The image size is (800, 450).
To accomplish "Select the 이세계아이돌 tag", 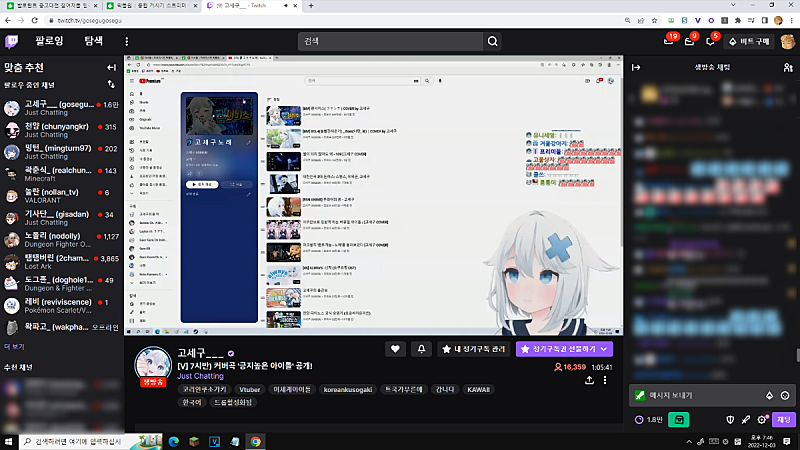I will point(292,389).
